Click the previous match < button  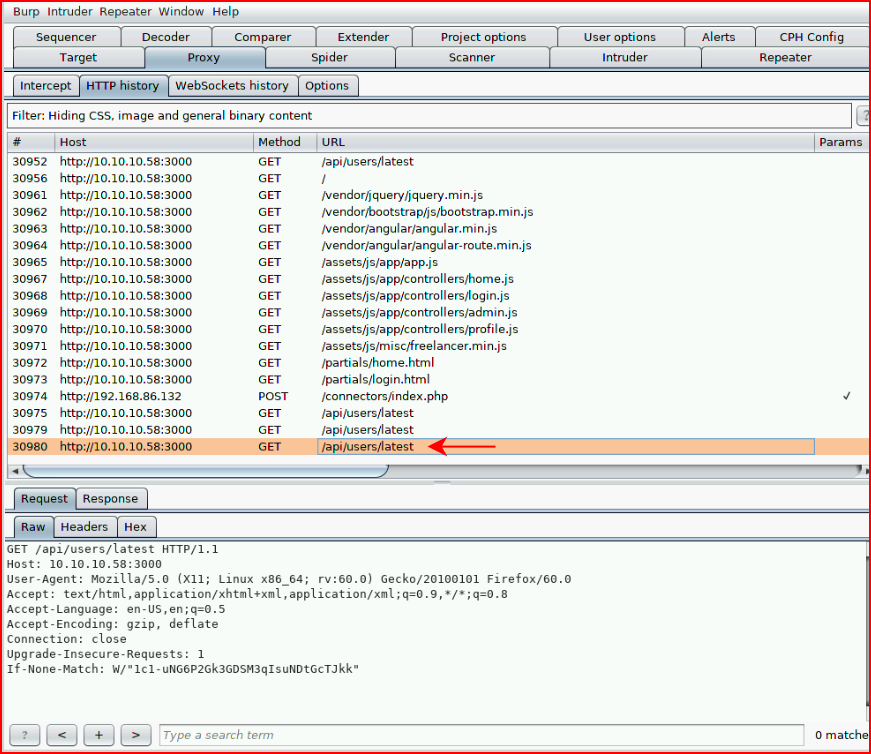tap(62, 735)
